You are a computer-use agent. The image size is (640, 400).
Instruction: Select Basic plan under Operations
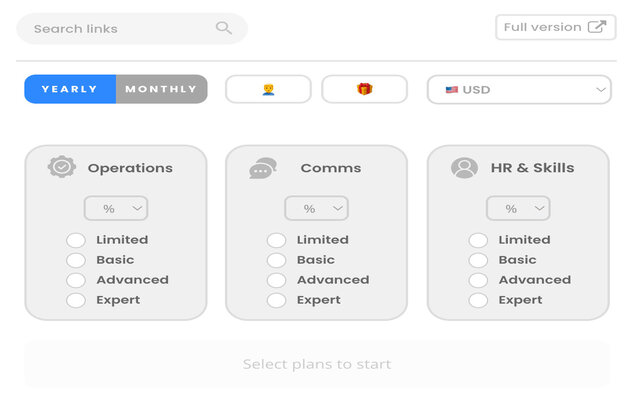(x=76, y=260)
